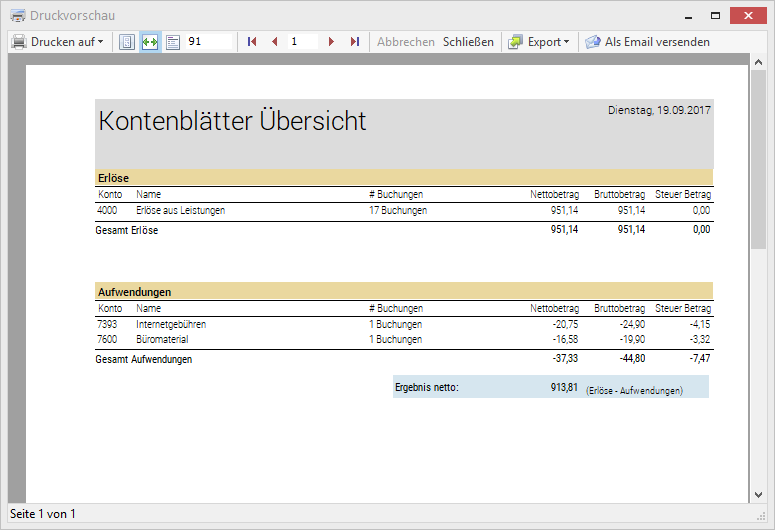Click the page number input field
The height and width of the screenshot is (530, 775).
pos(302,42)
